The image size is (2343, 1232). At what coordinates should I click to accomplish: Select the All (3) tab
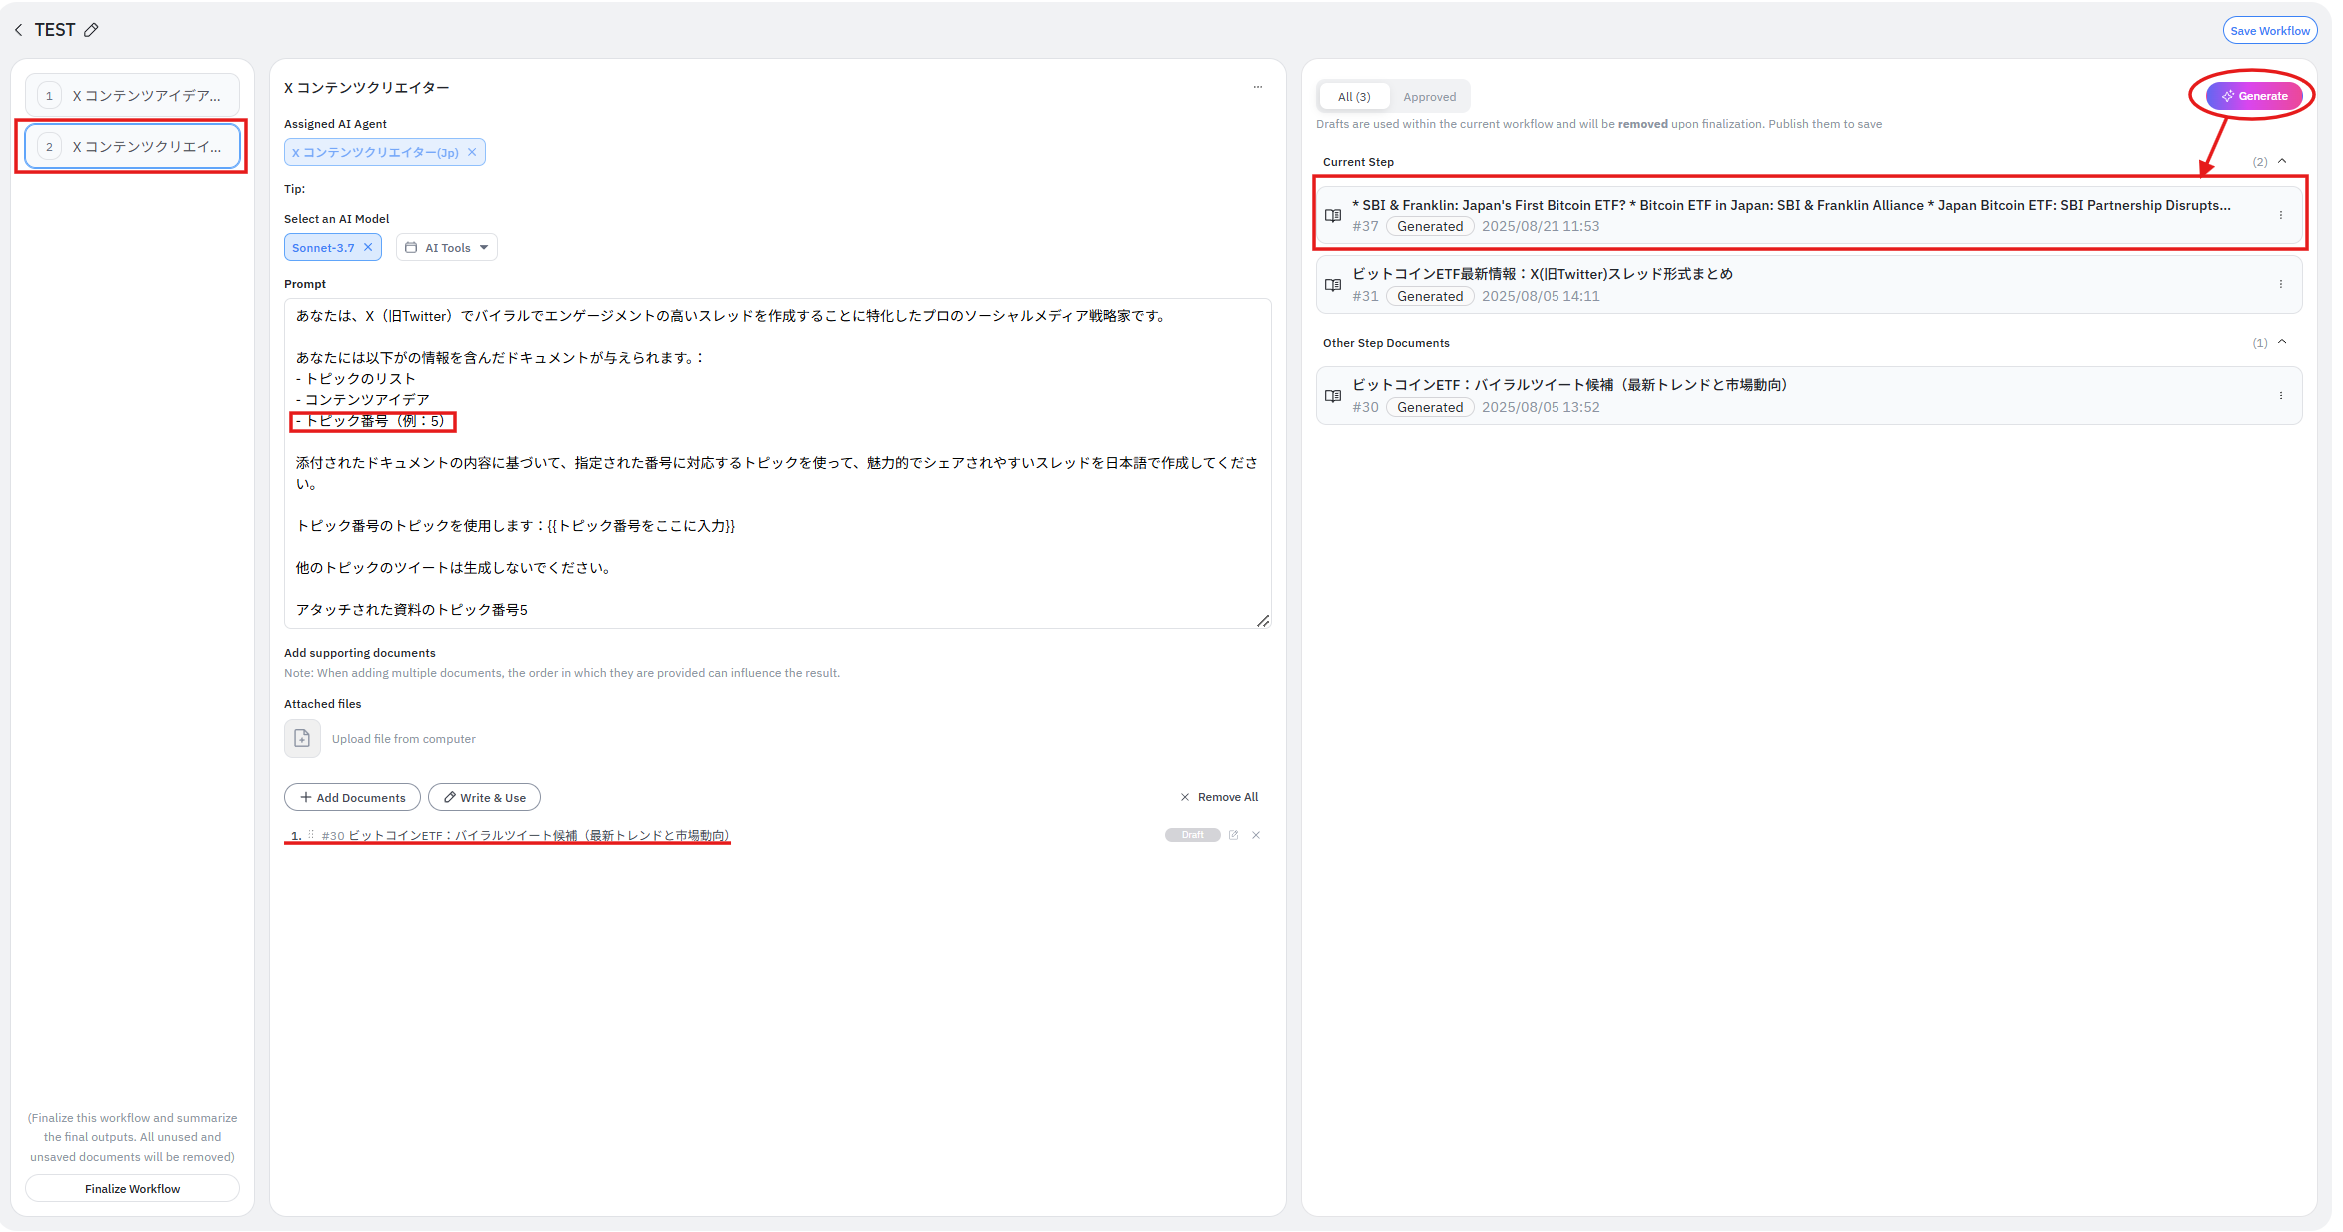click(1354, 97)
